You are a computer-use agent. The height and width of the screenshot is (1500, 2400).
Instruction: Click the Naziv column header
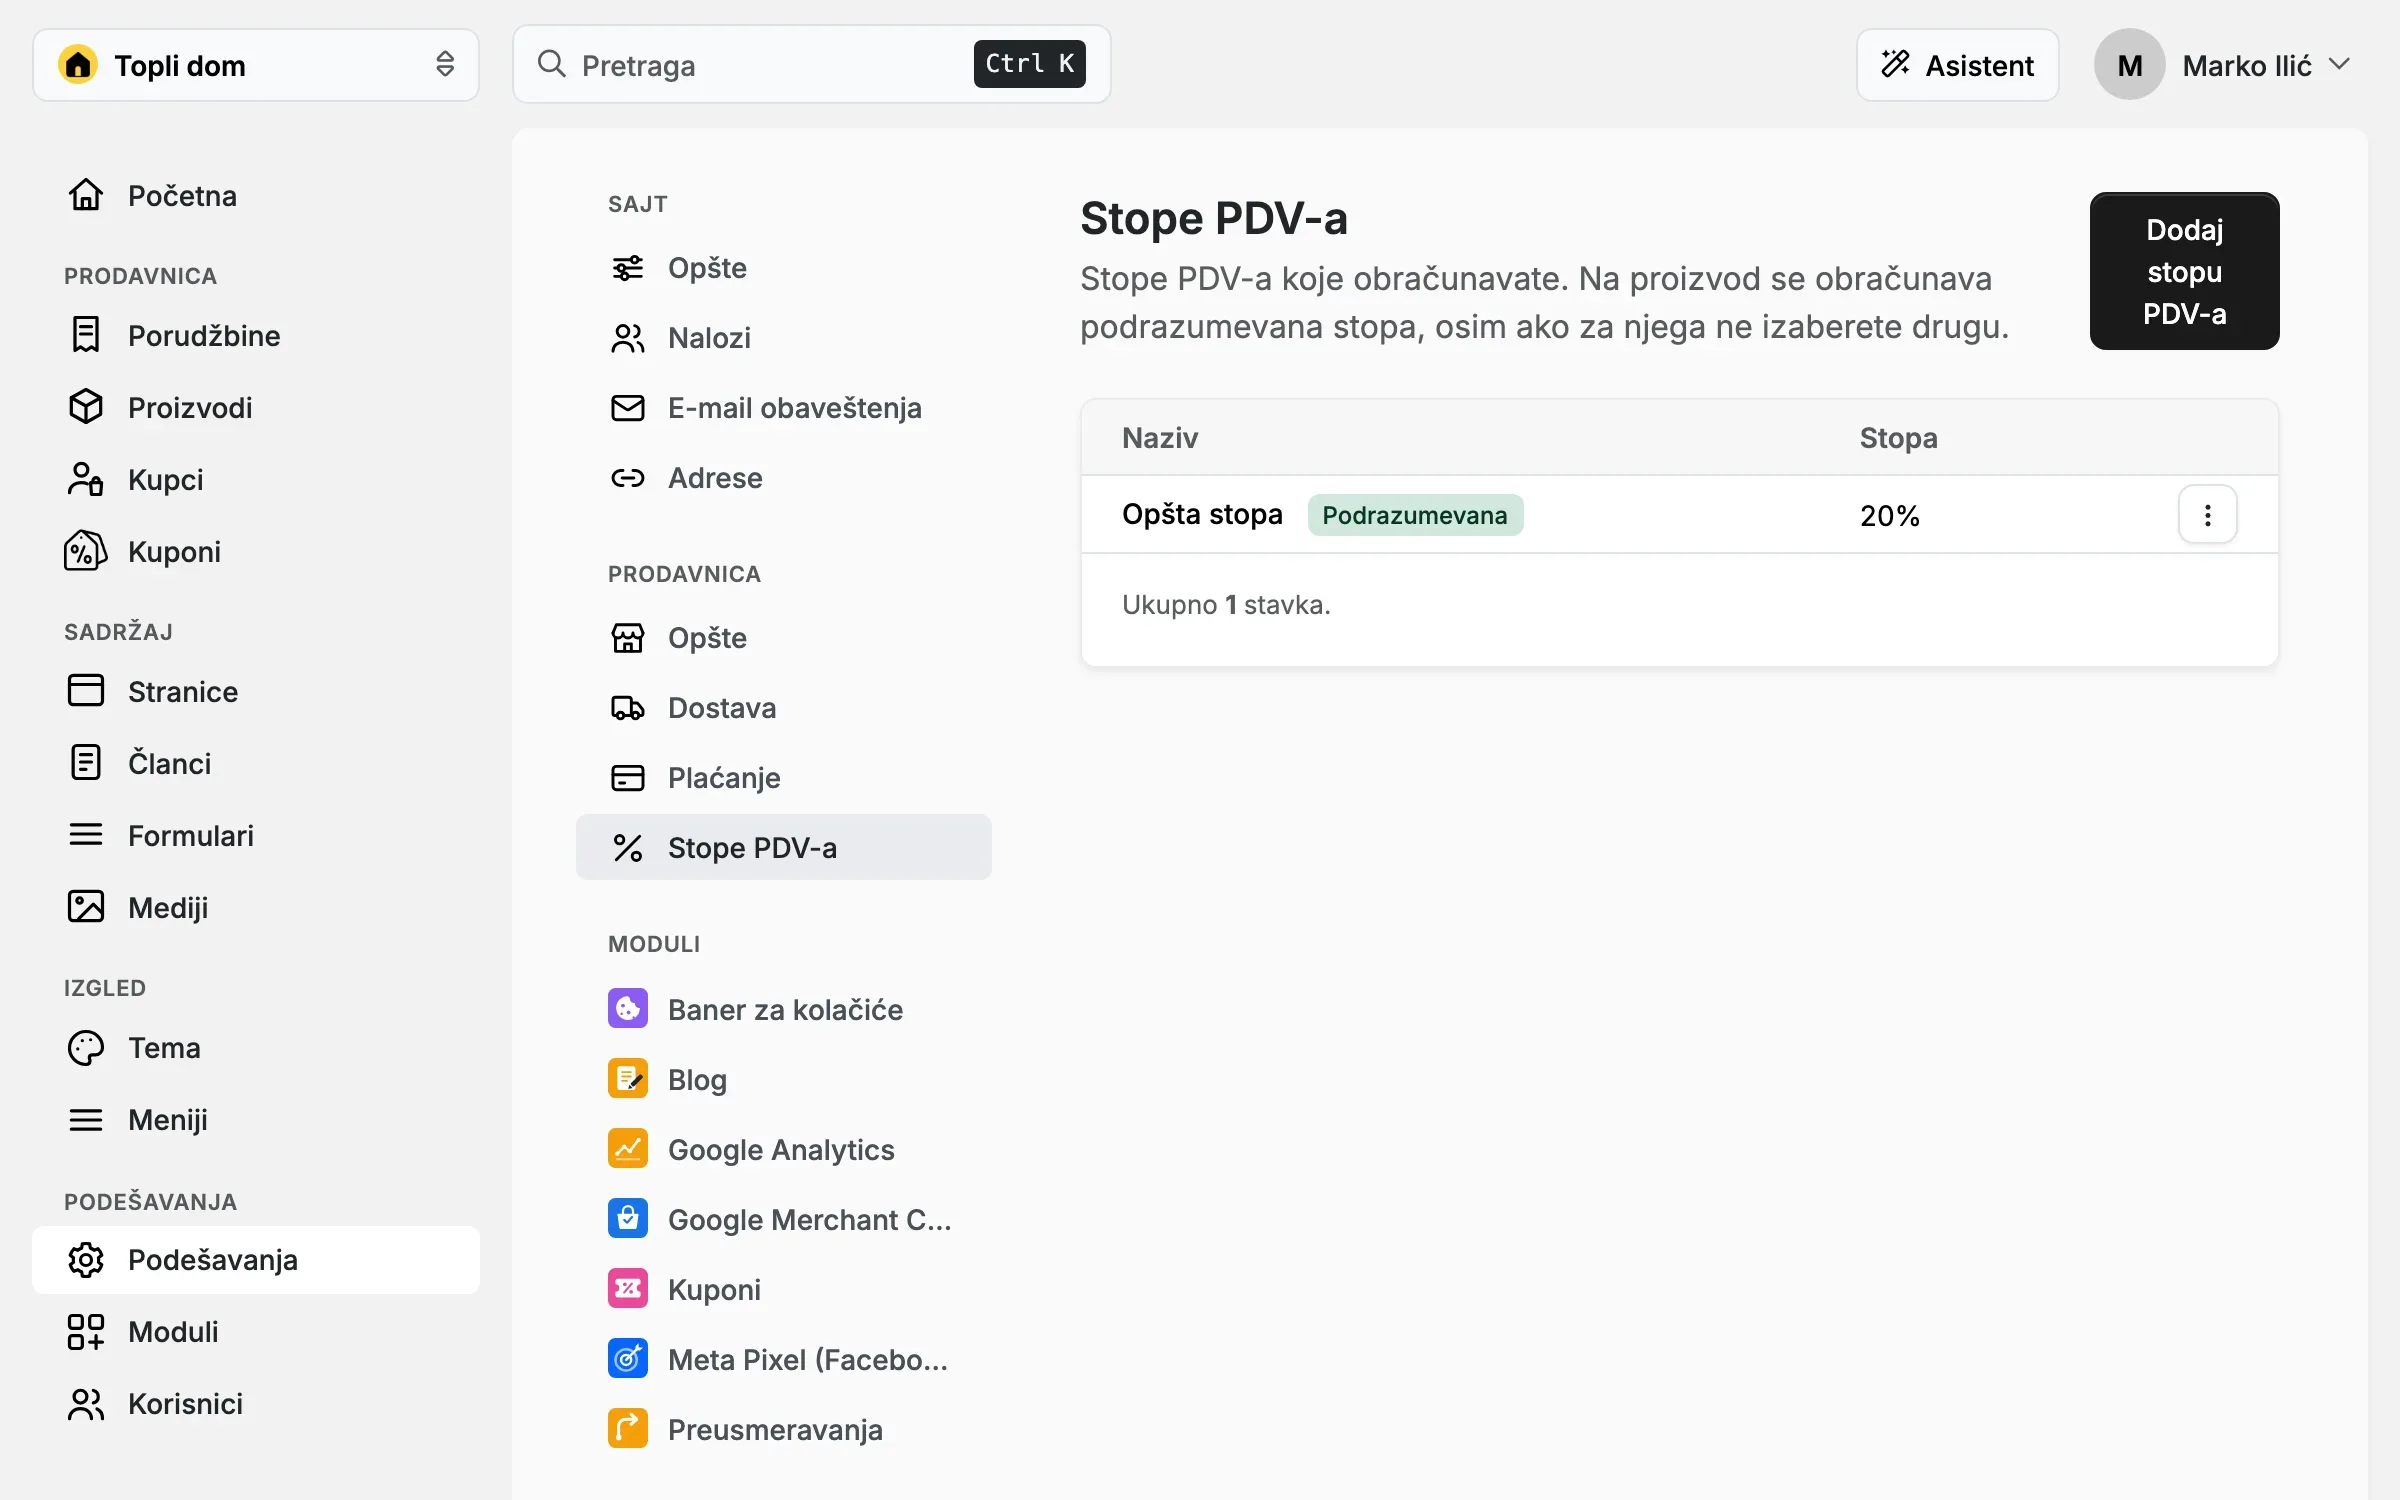point(1160,438)
